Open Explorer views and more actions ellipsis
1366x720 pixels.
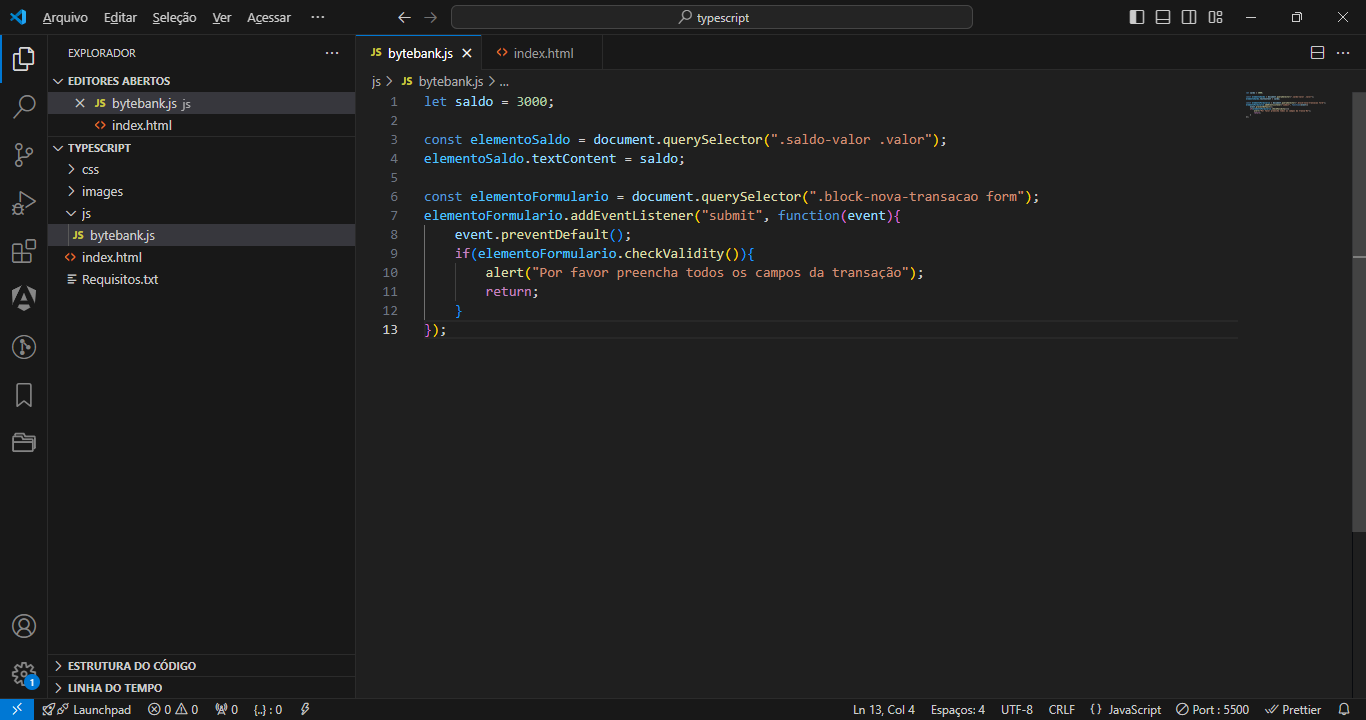click(332, 53)
